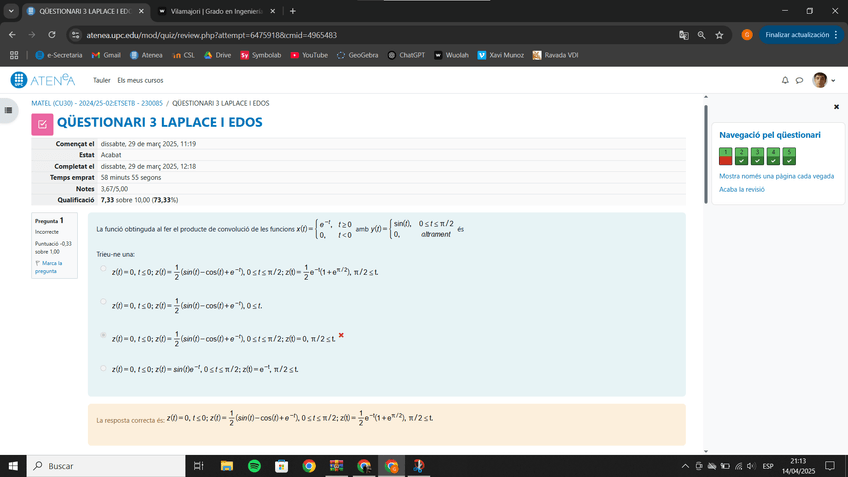848x477 pixels.
Task: Bookmark this page with the star icon
Action: [719, 35]
